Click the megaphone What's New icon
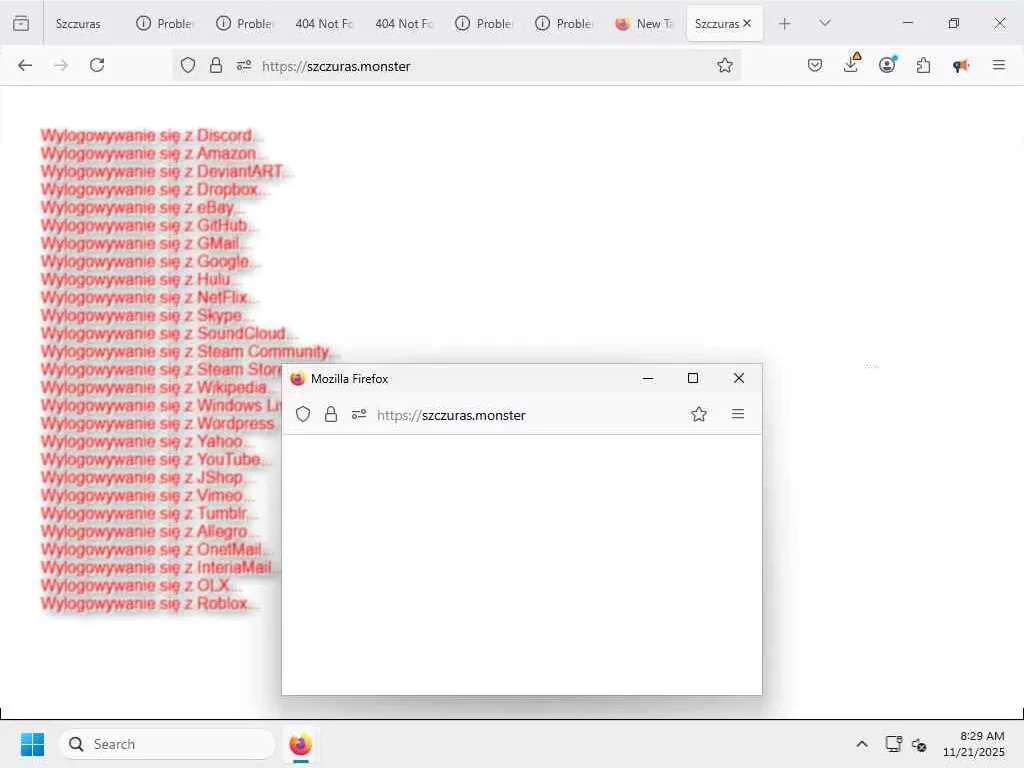Viewport: 1024px width, 768px height. point(961,65)
